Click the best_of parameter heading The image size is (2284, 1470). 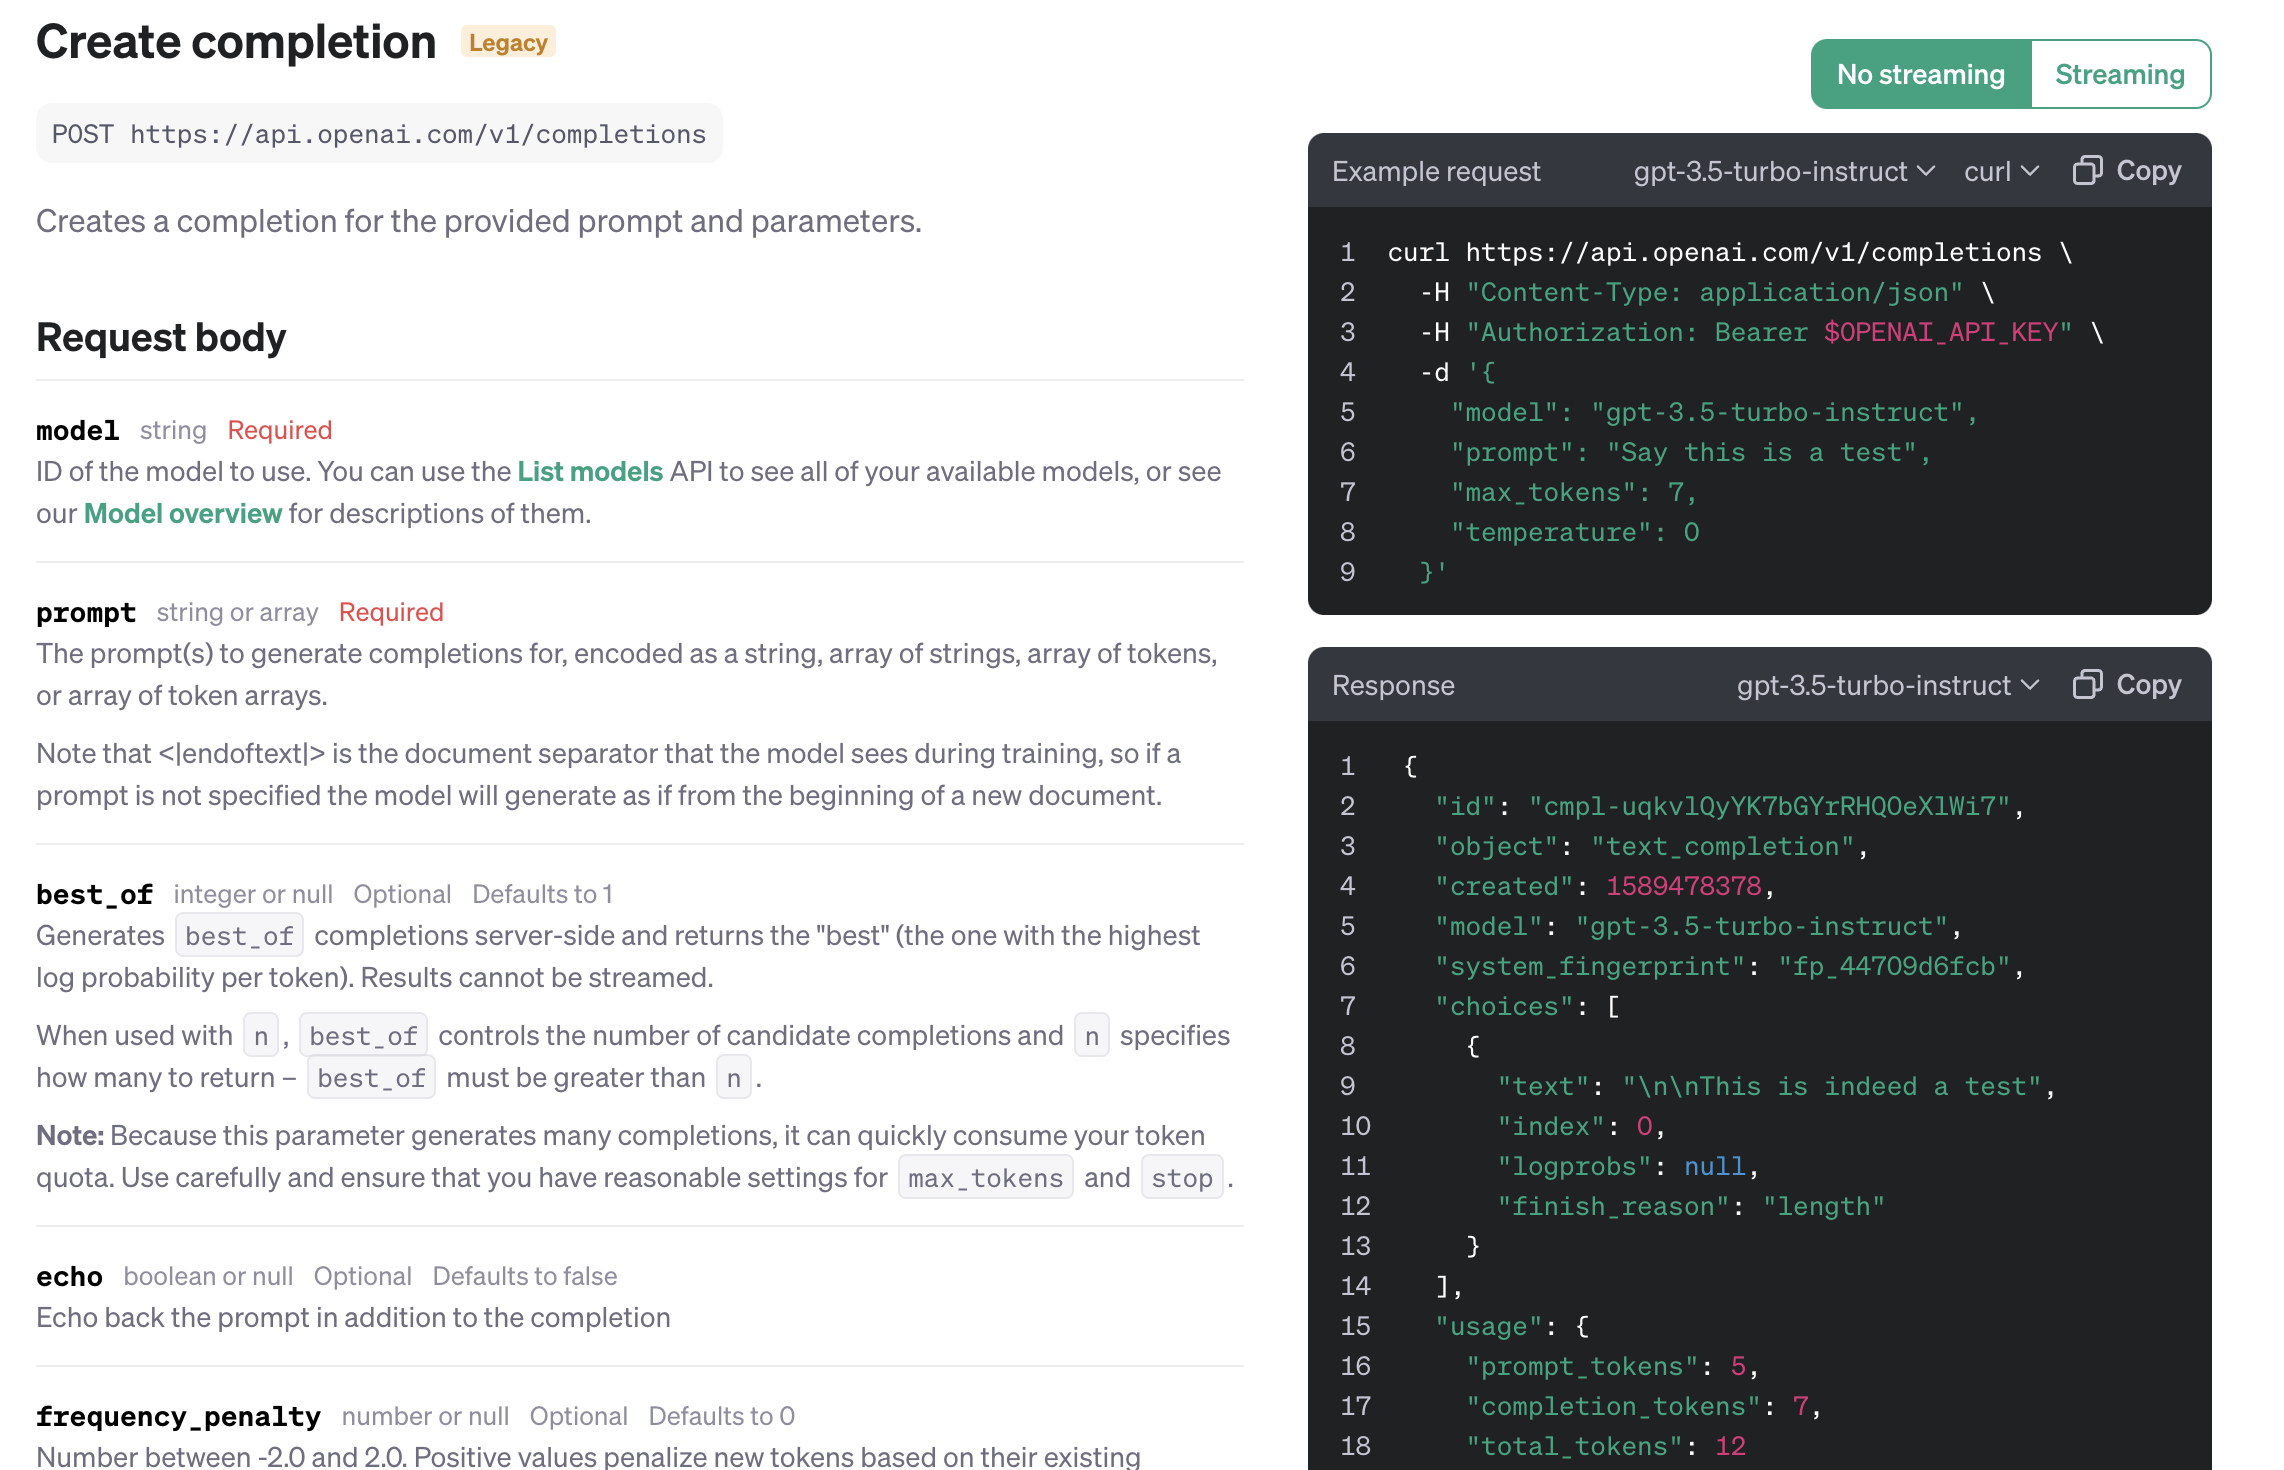95,895
